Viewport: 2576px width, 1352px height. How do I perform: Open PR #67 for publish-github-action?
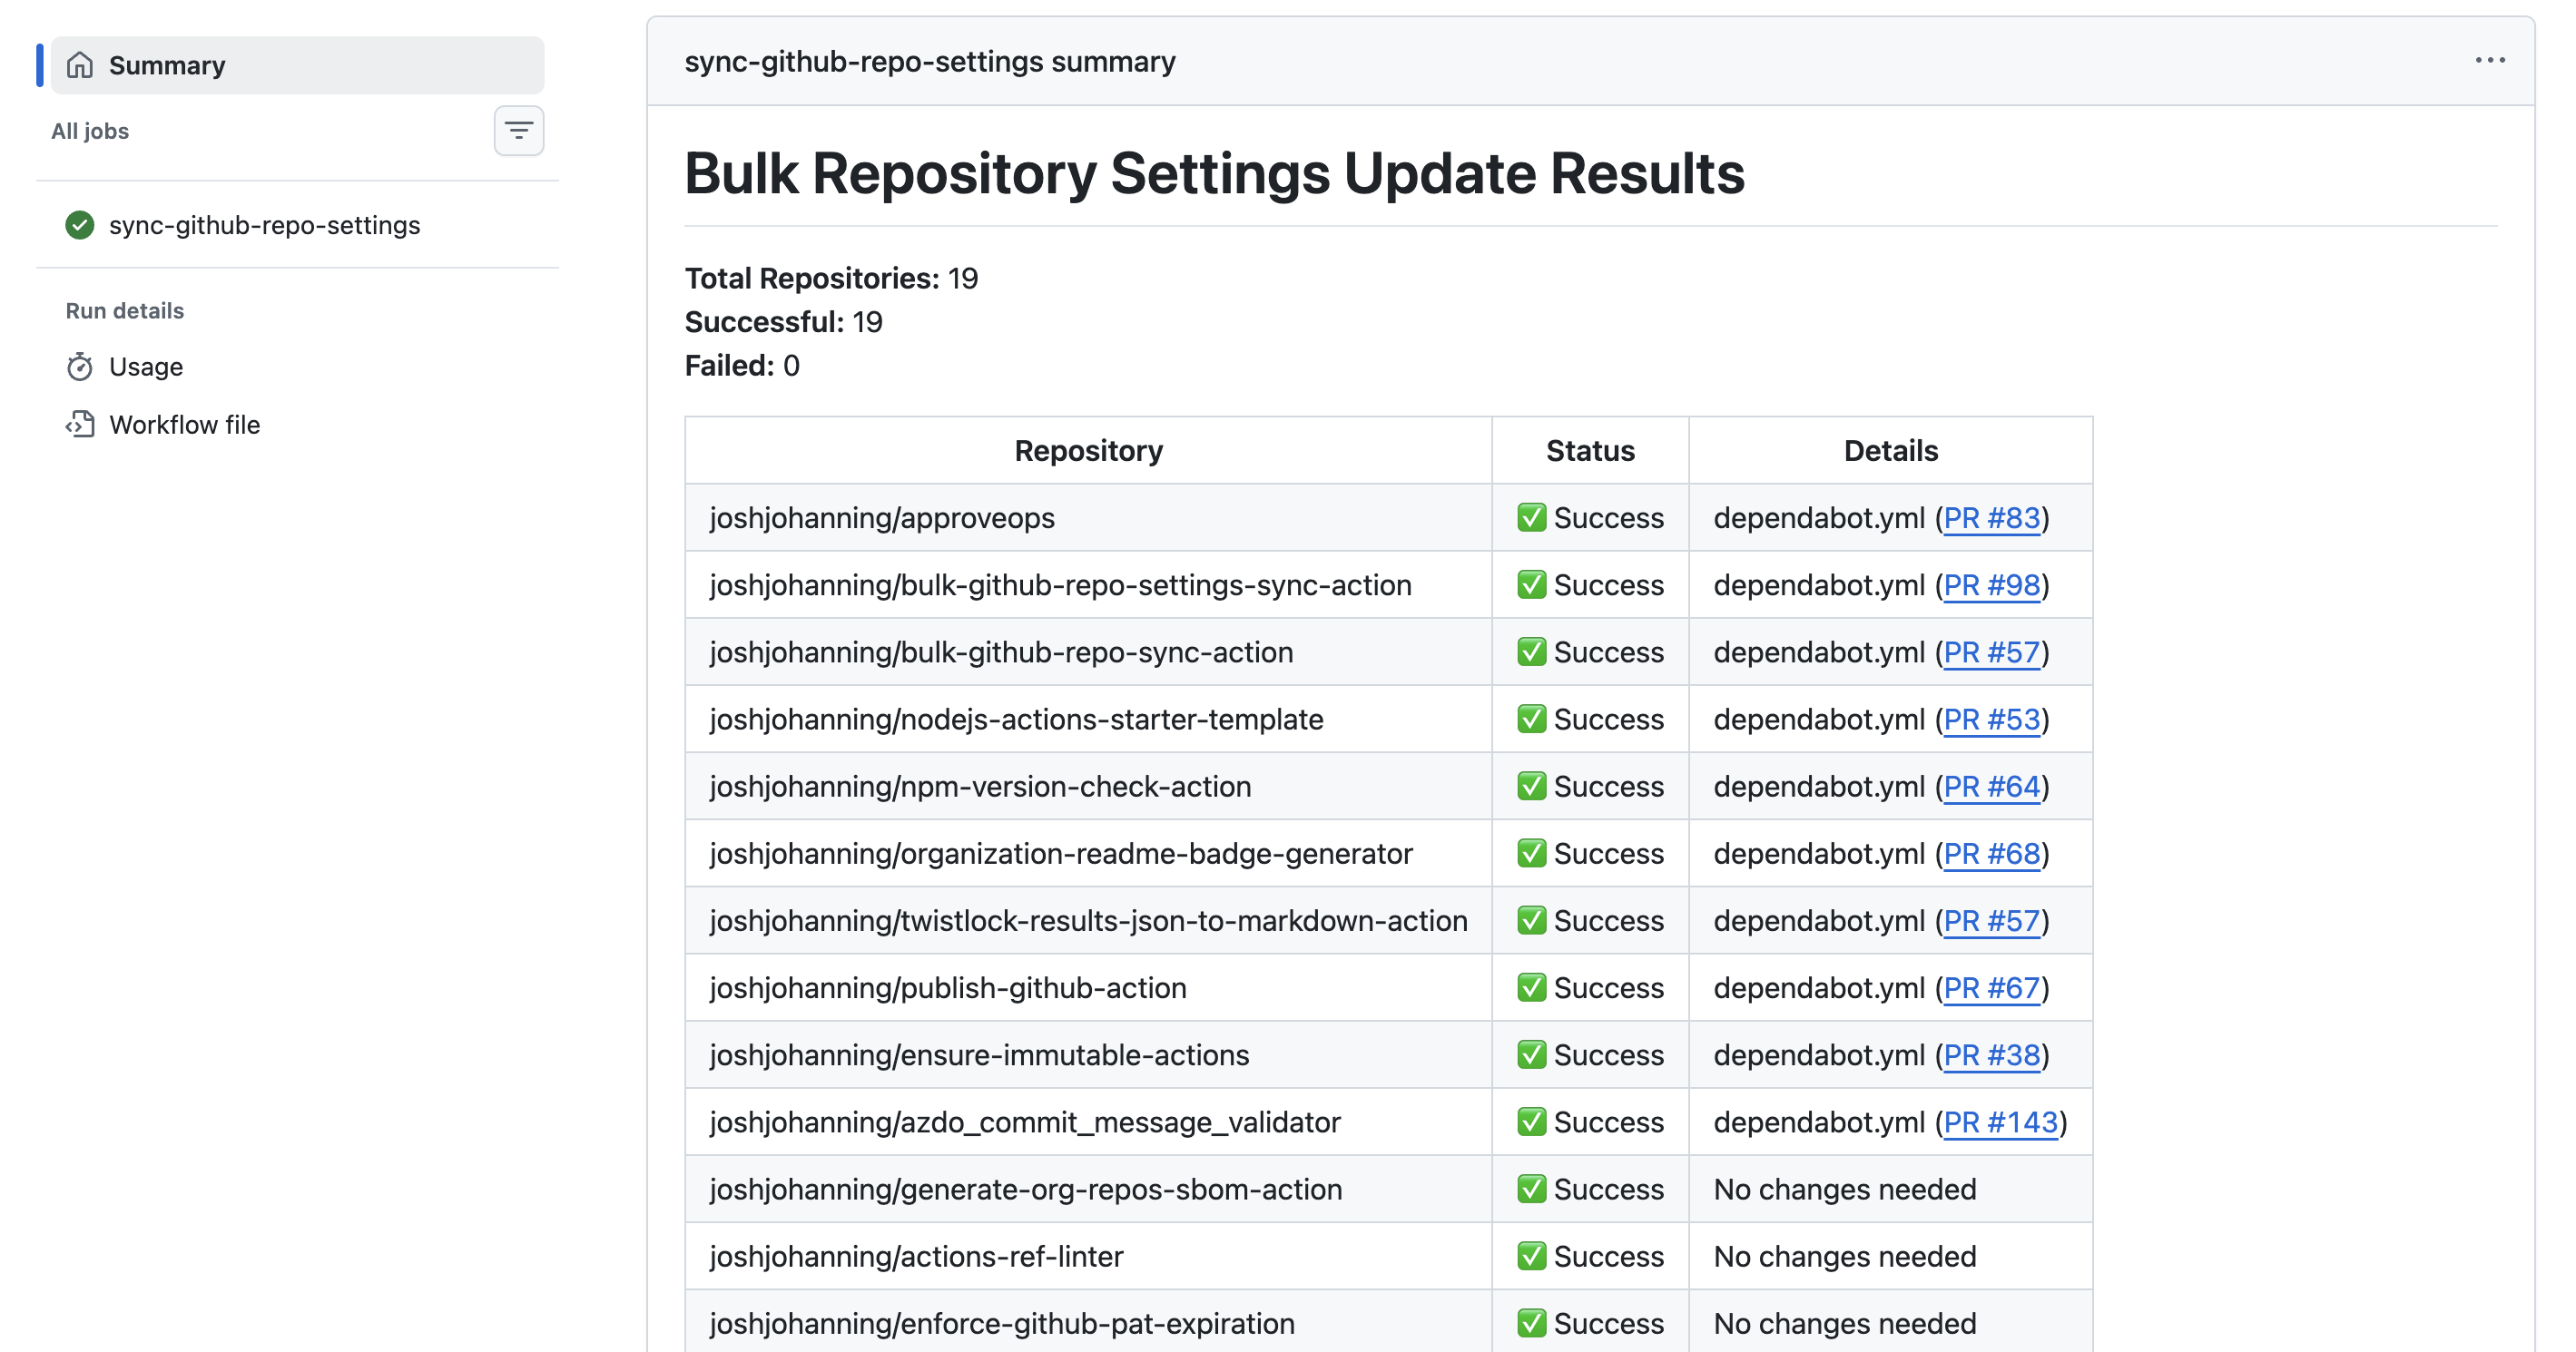tap(1994, 987)
